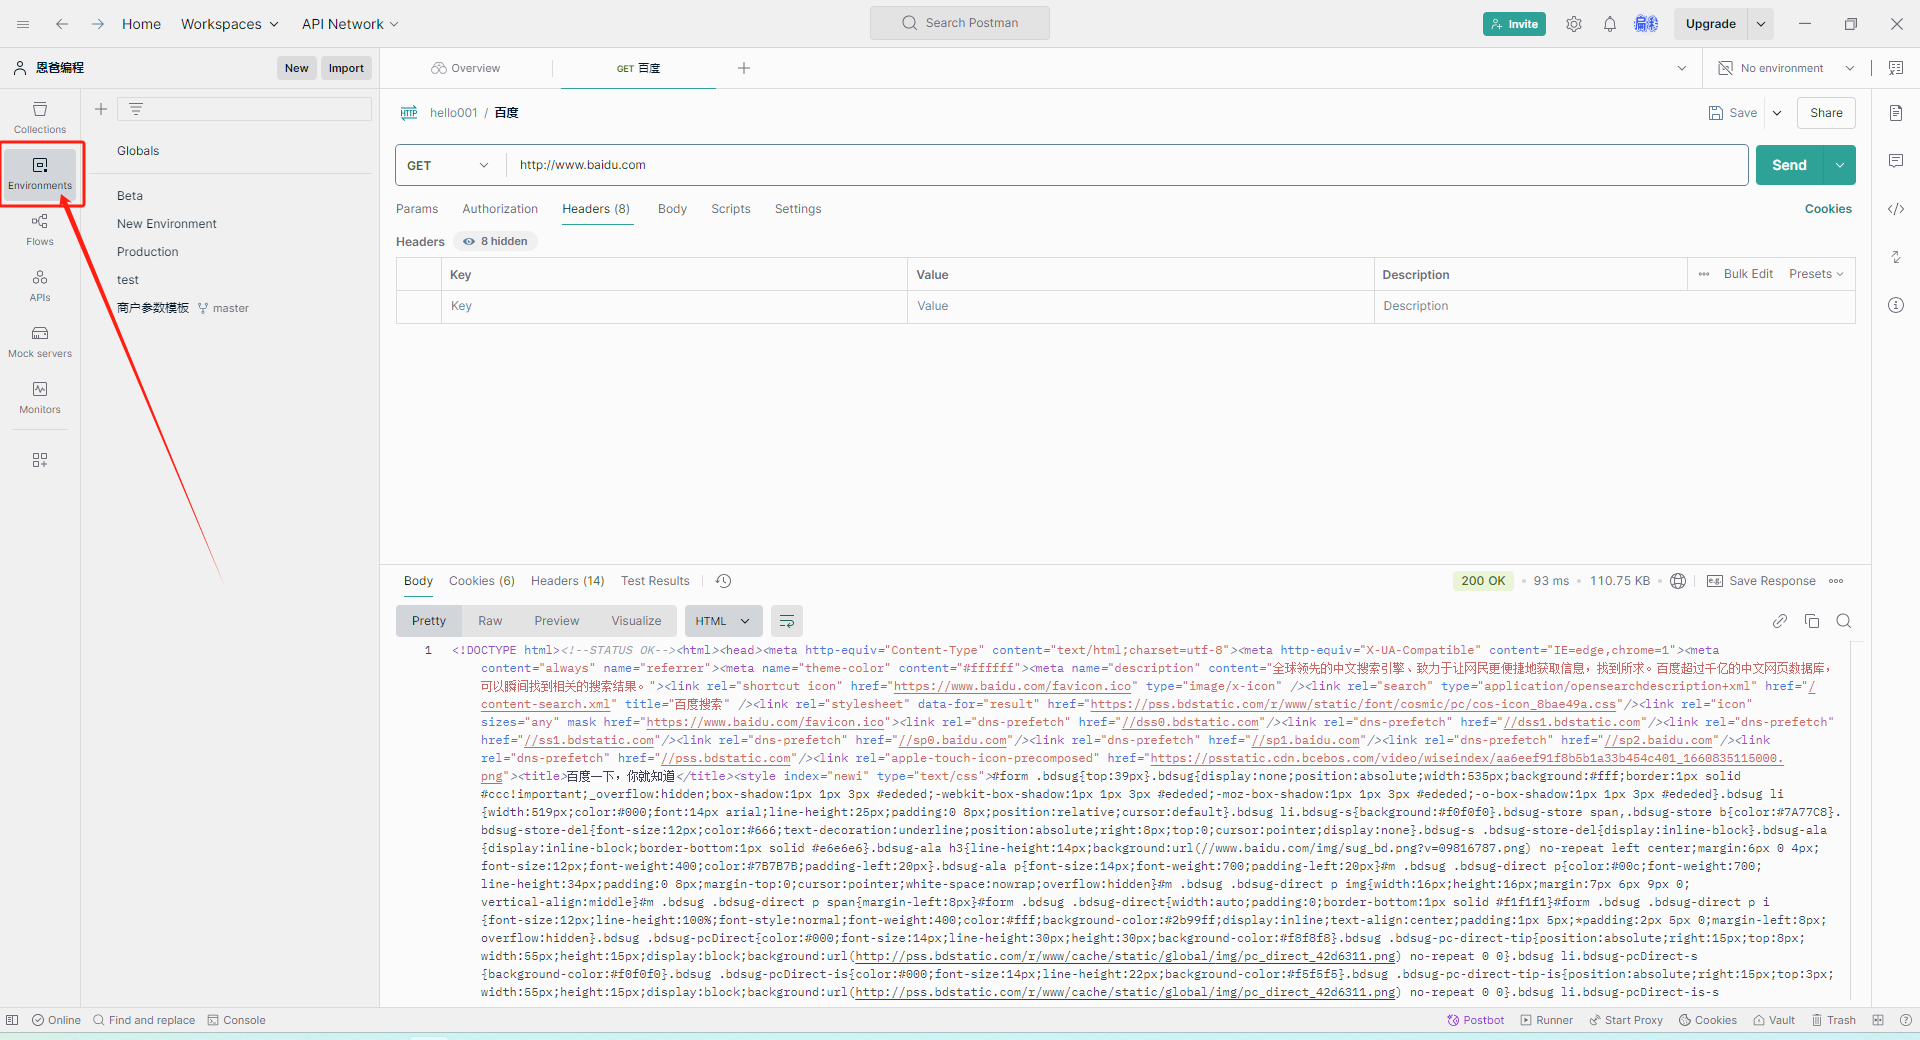The width and height of the screenshot is (1920, 1040).
Task: Open the Cookies link beside request tabs
Action: pos(1828,209)
